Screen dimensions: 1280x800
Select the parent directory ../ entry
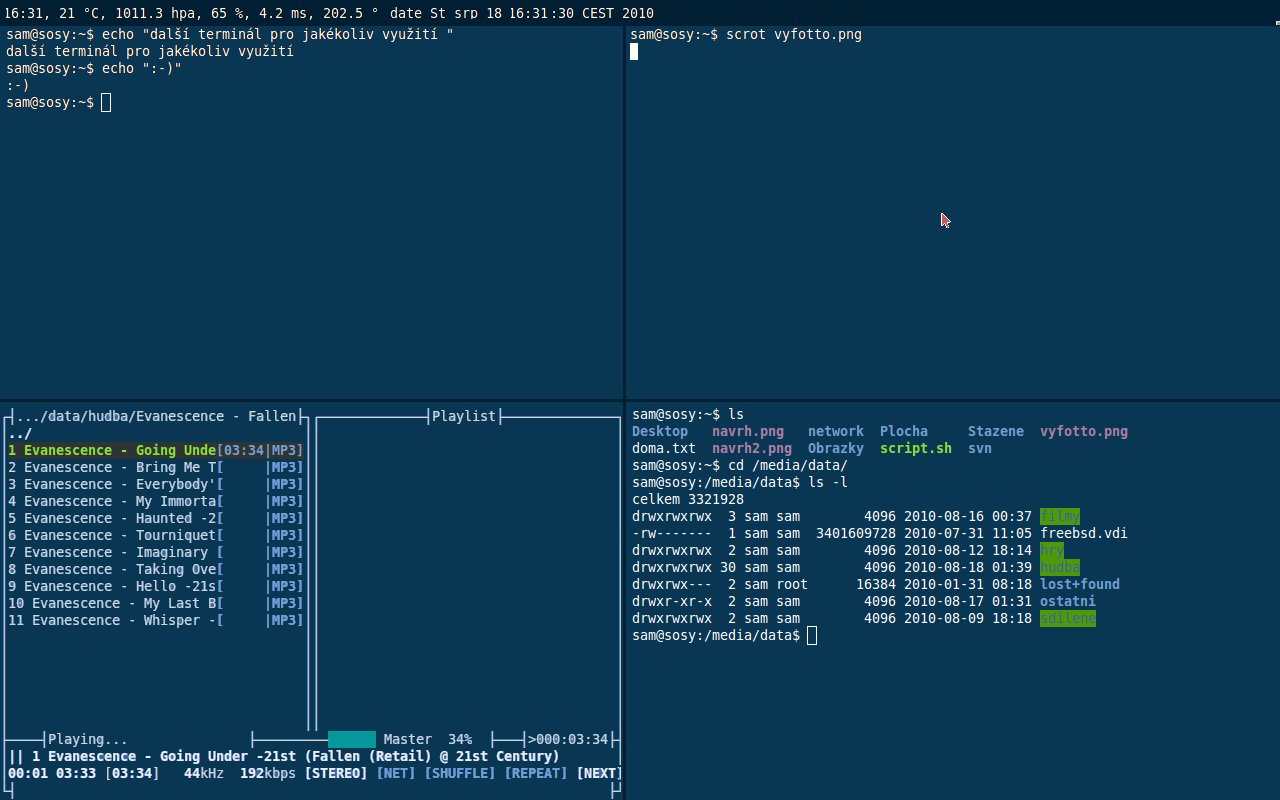point(20,433)
